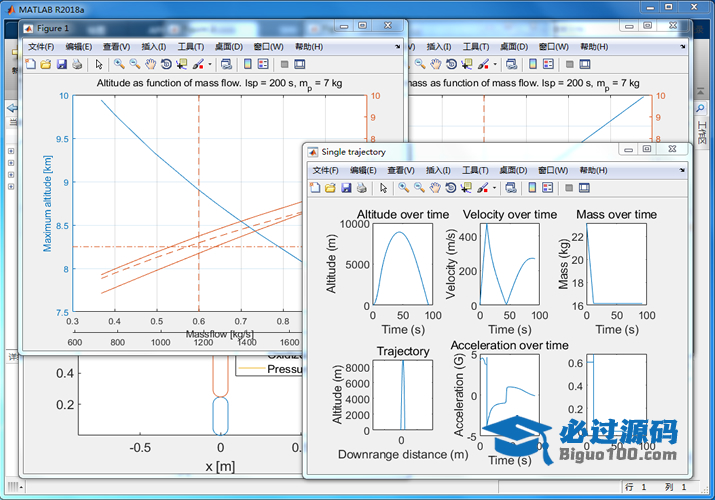
Task: Click Link Plot icon in Figure 1 toolbar
Action: click(x=226, y=64)
